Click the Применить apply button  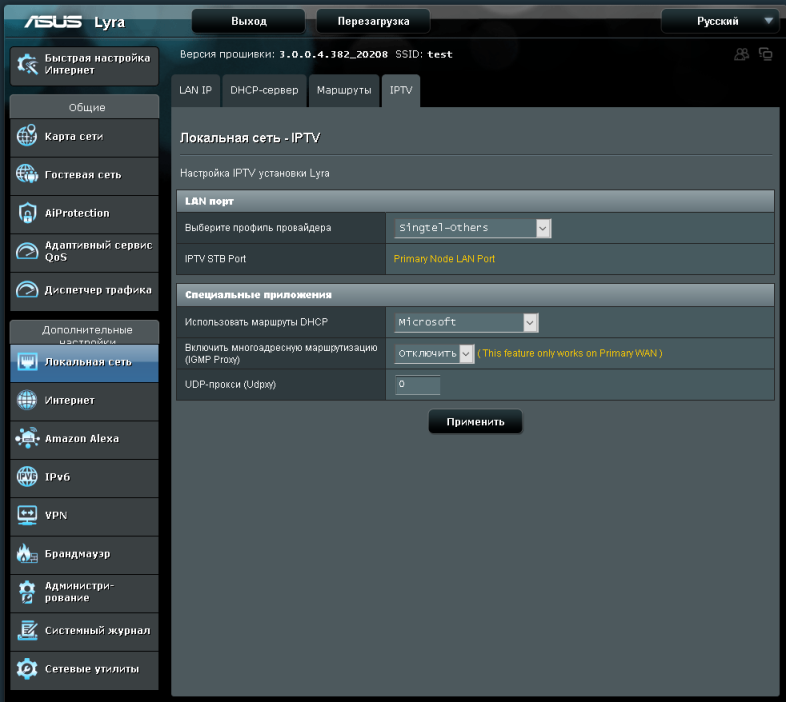click(x=475, y=422)
